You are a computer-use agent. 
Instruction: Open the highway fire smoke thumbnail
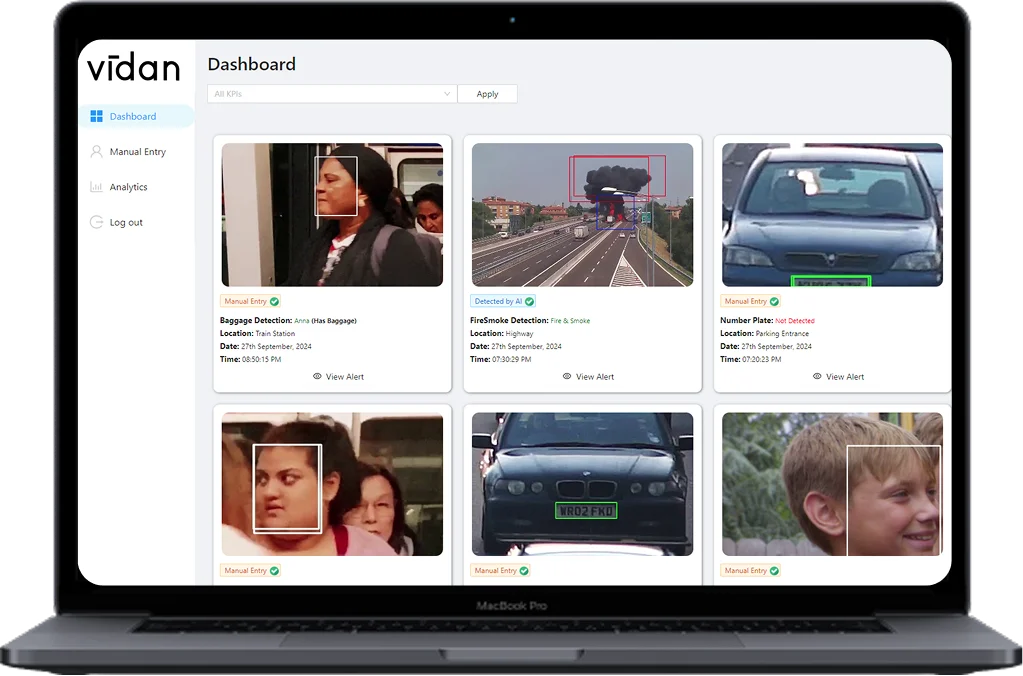click(x=582, y=215)
